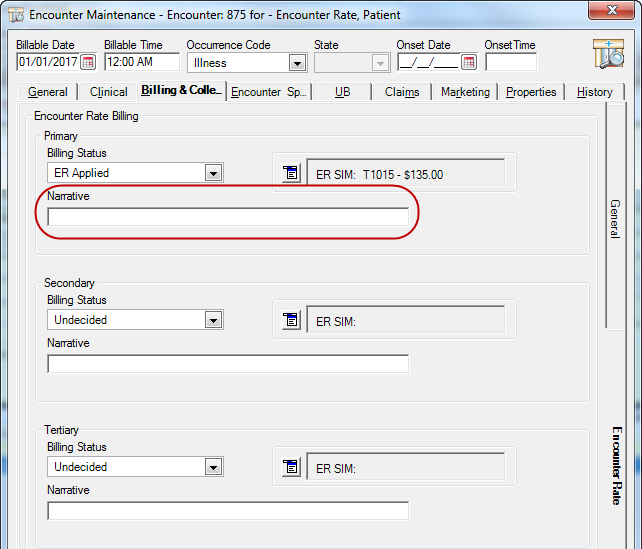Screen dimensions: 642x549
Task: Click Primary ER SIM T1015 - $135.00 field
Action: [406, 173]
